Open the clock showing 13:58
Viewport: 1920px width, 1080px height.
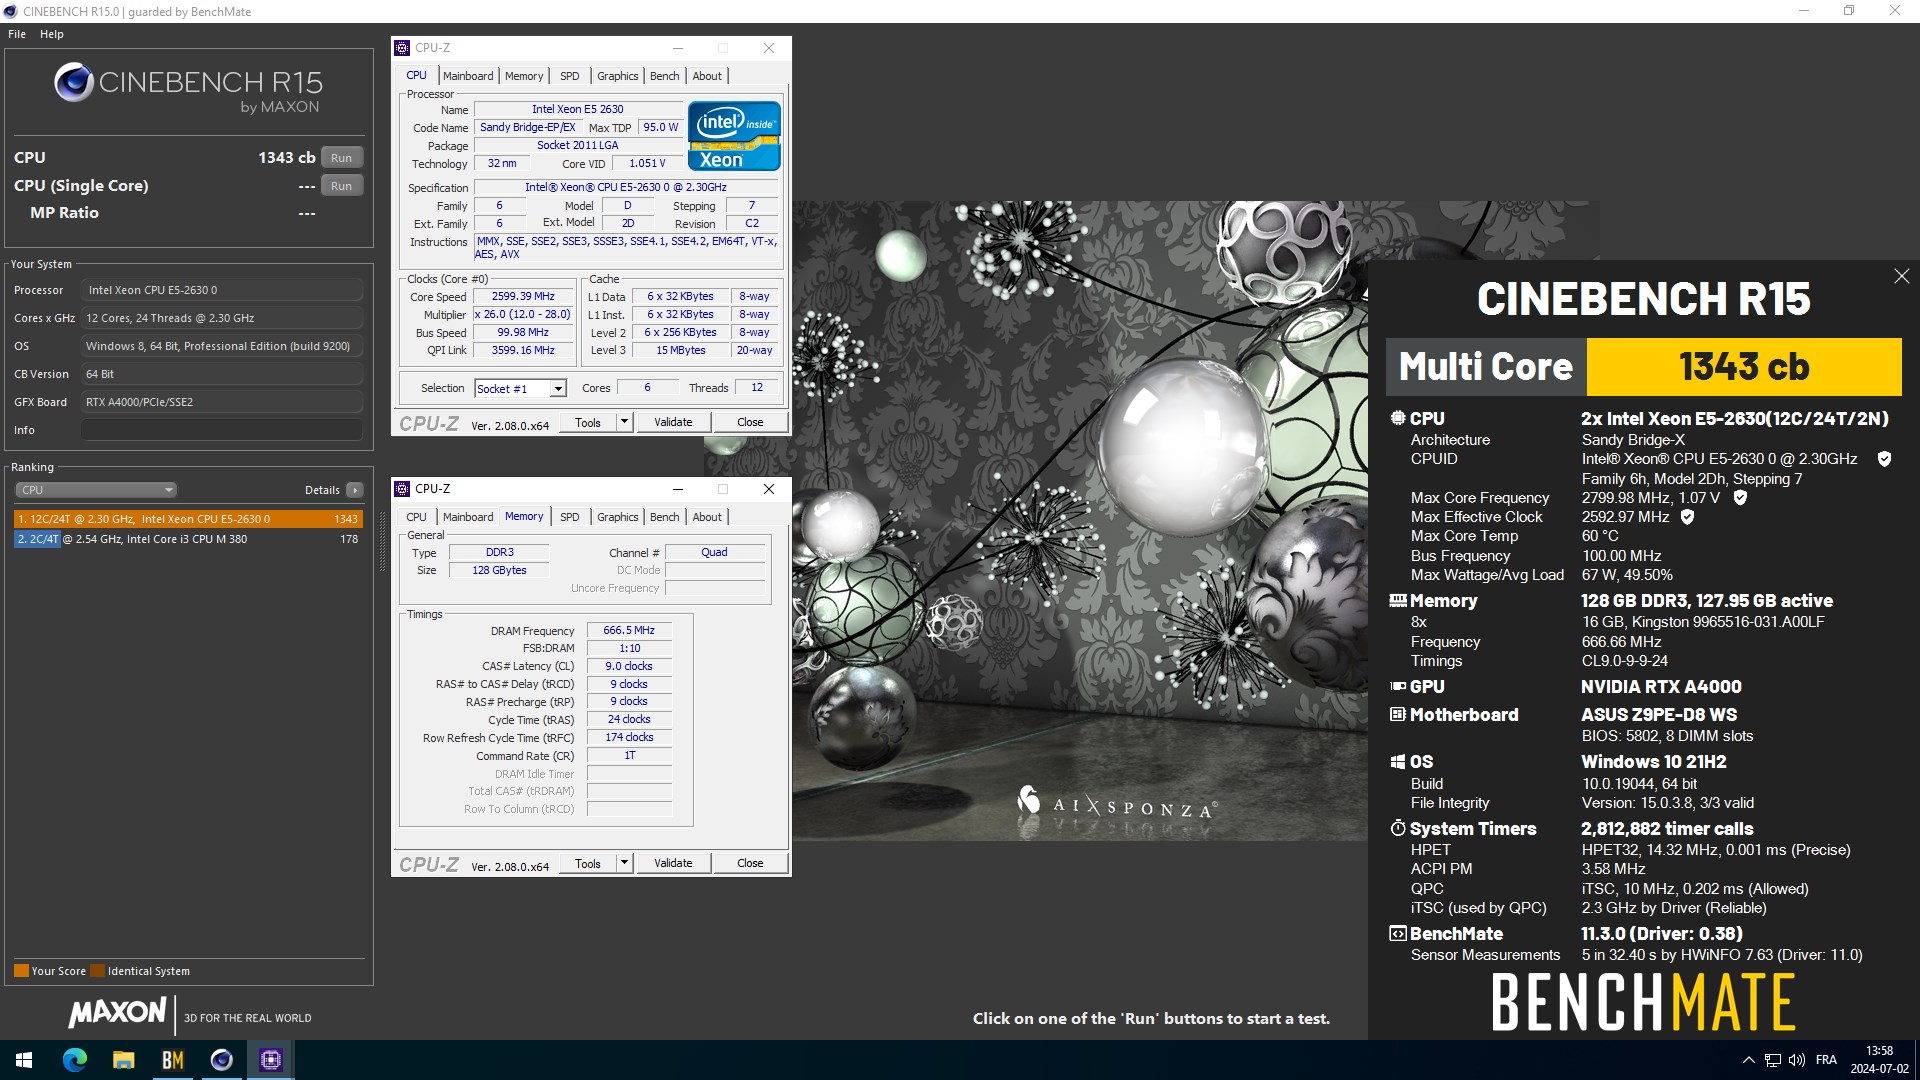tap(1879, 1060)
